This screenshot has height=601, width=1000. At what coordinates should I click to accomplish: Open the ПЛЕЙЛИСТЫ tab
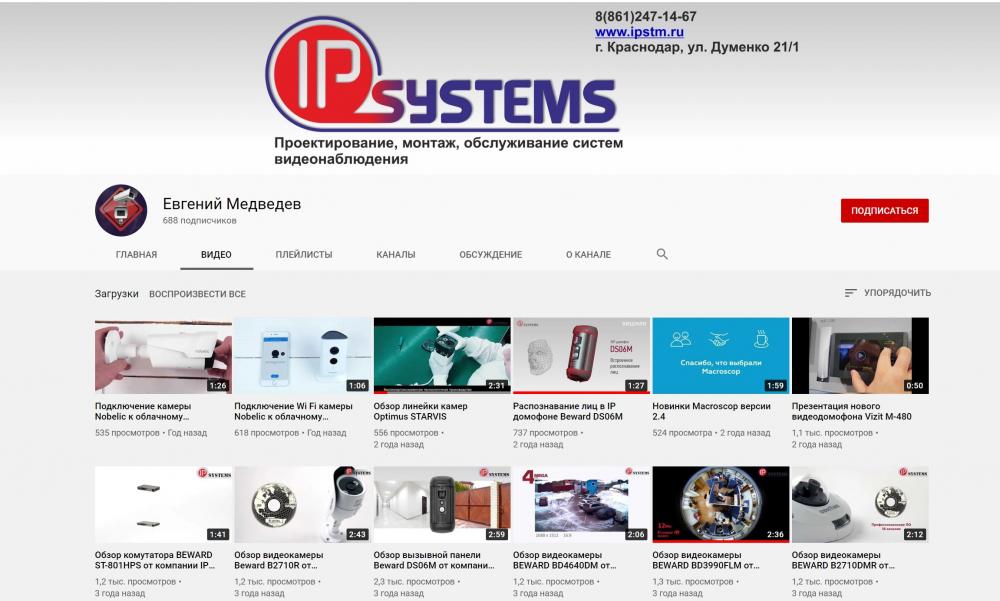(304, 255)
